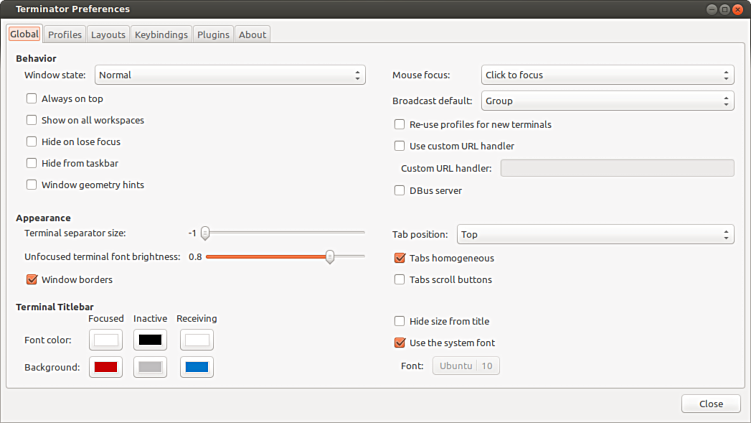Click the Focused font color swatch
This screenshot has width=752, height=423.
tap(106, 340)
